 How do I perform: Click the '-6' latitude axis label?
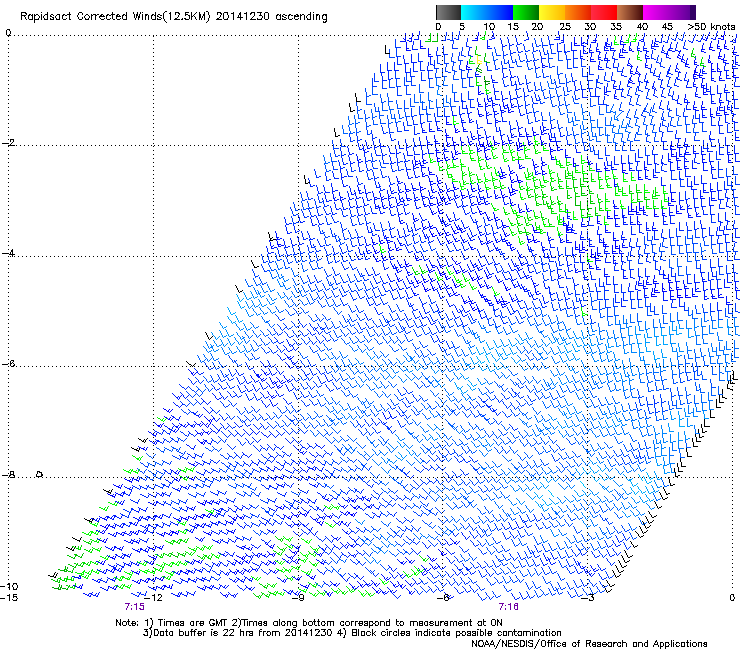coord(8,364)
